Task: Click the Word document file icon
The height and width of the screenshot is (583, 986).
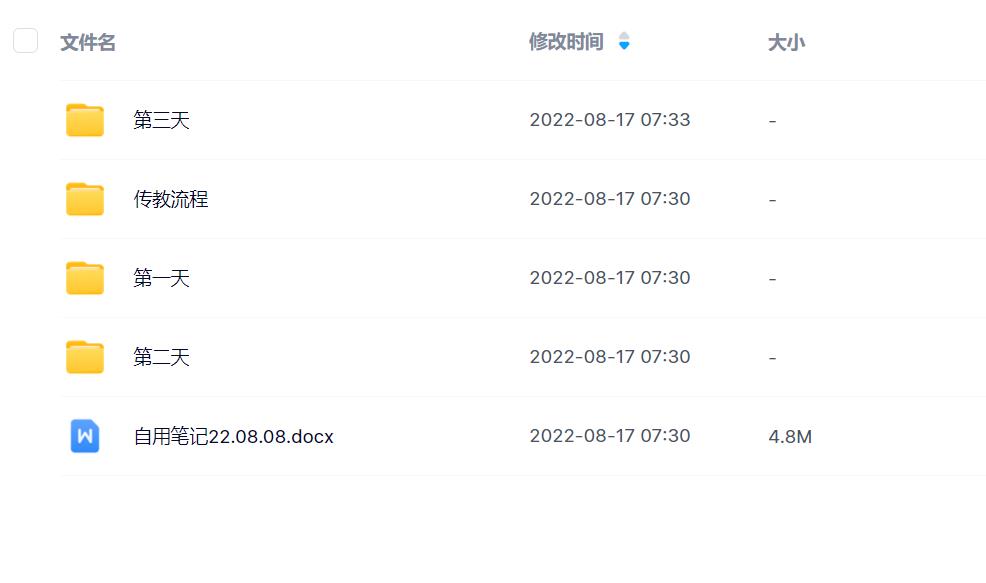Action: [x=85, y=436]
